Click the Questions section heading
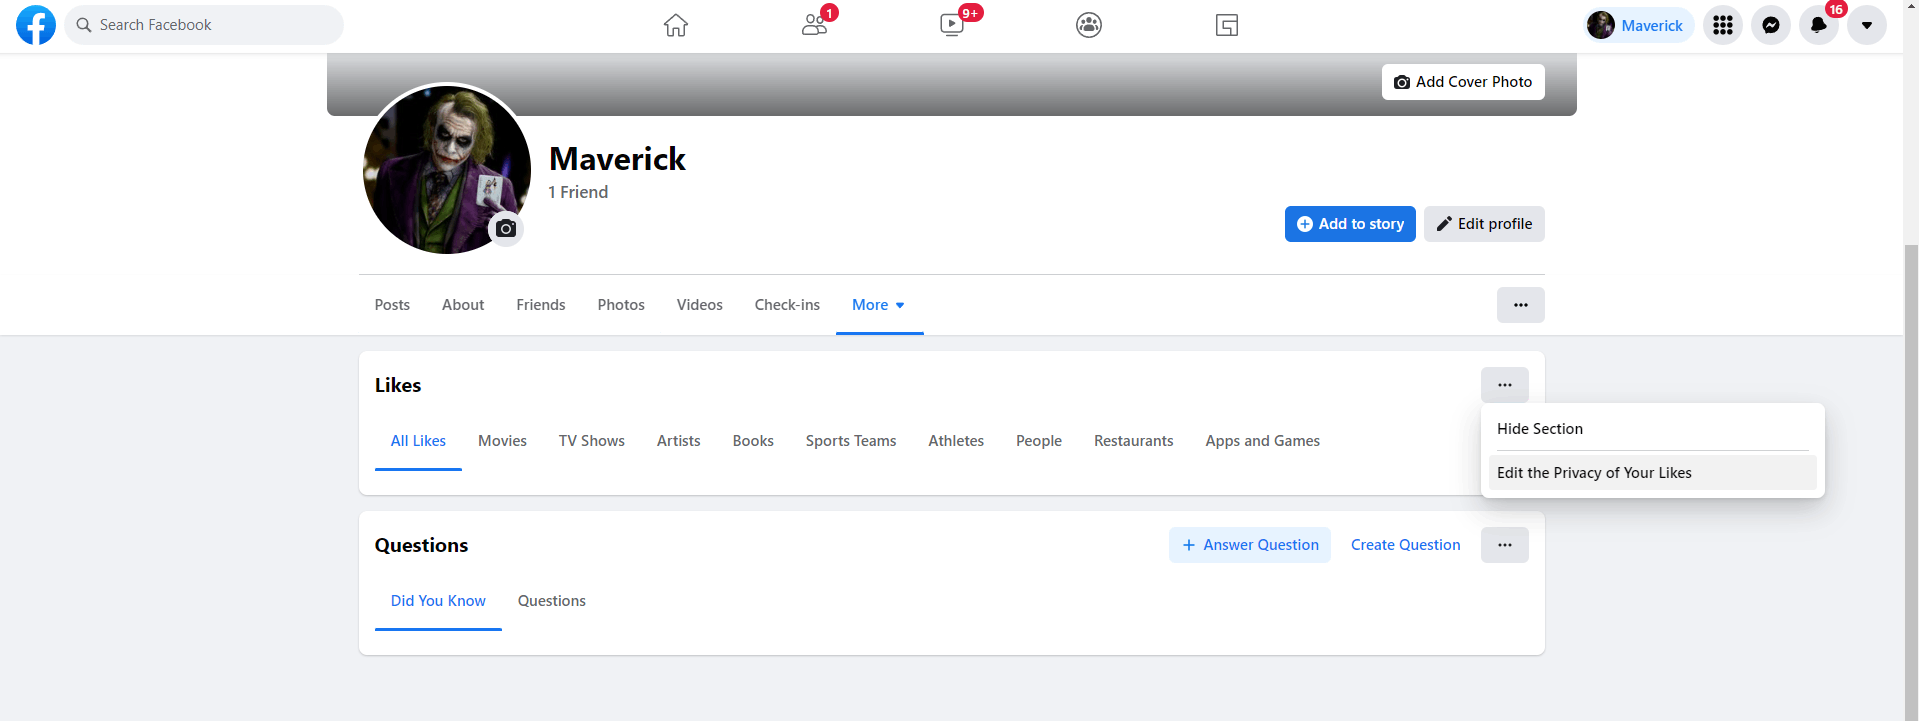This screenshot has height=721, width=1919. (x=421, y=545)
